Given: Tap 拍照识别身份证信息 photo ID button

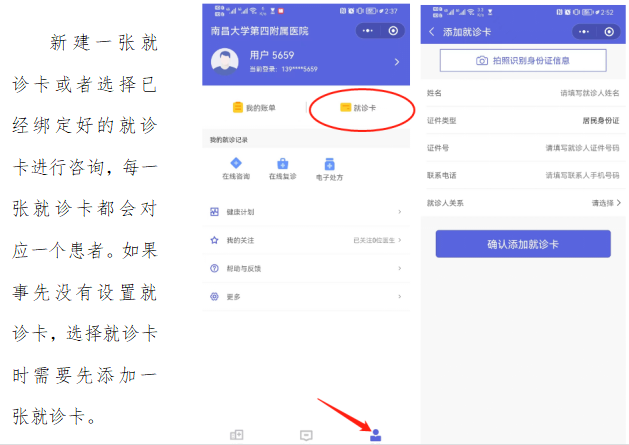Looking at the screenshot, I should tap(523, 61).
